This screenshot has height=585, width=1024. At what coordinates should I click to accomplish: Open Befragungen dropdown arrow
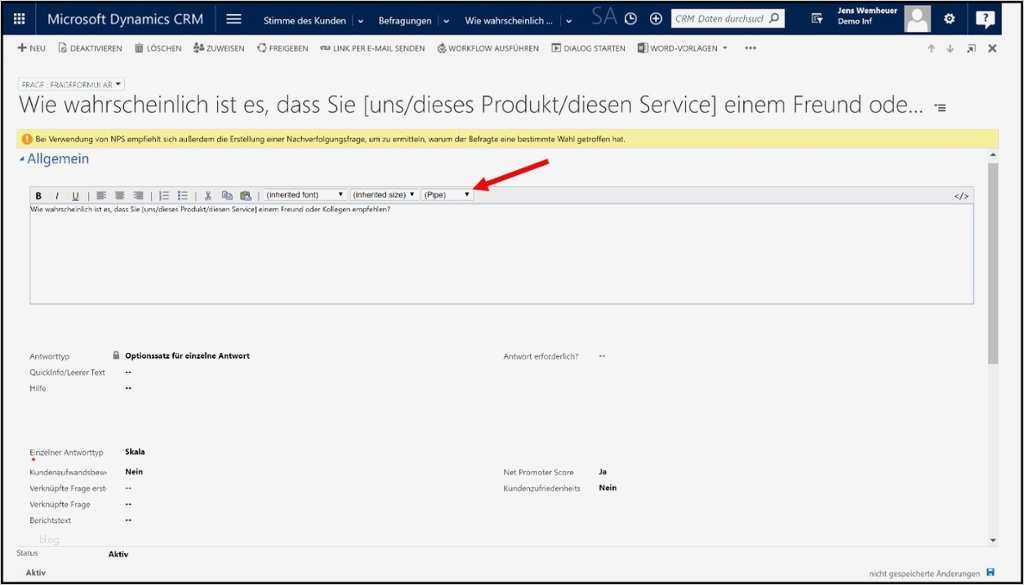pyautogui.click(x=446, y=21)
